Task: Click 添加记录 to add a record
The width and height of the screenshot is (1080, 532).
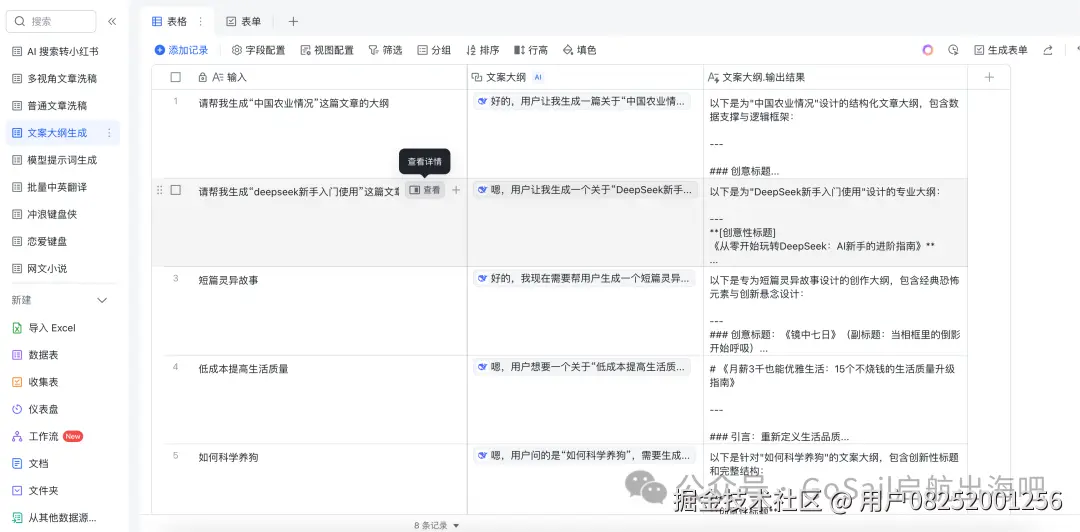Action: click(x=181, y=50)
